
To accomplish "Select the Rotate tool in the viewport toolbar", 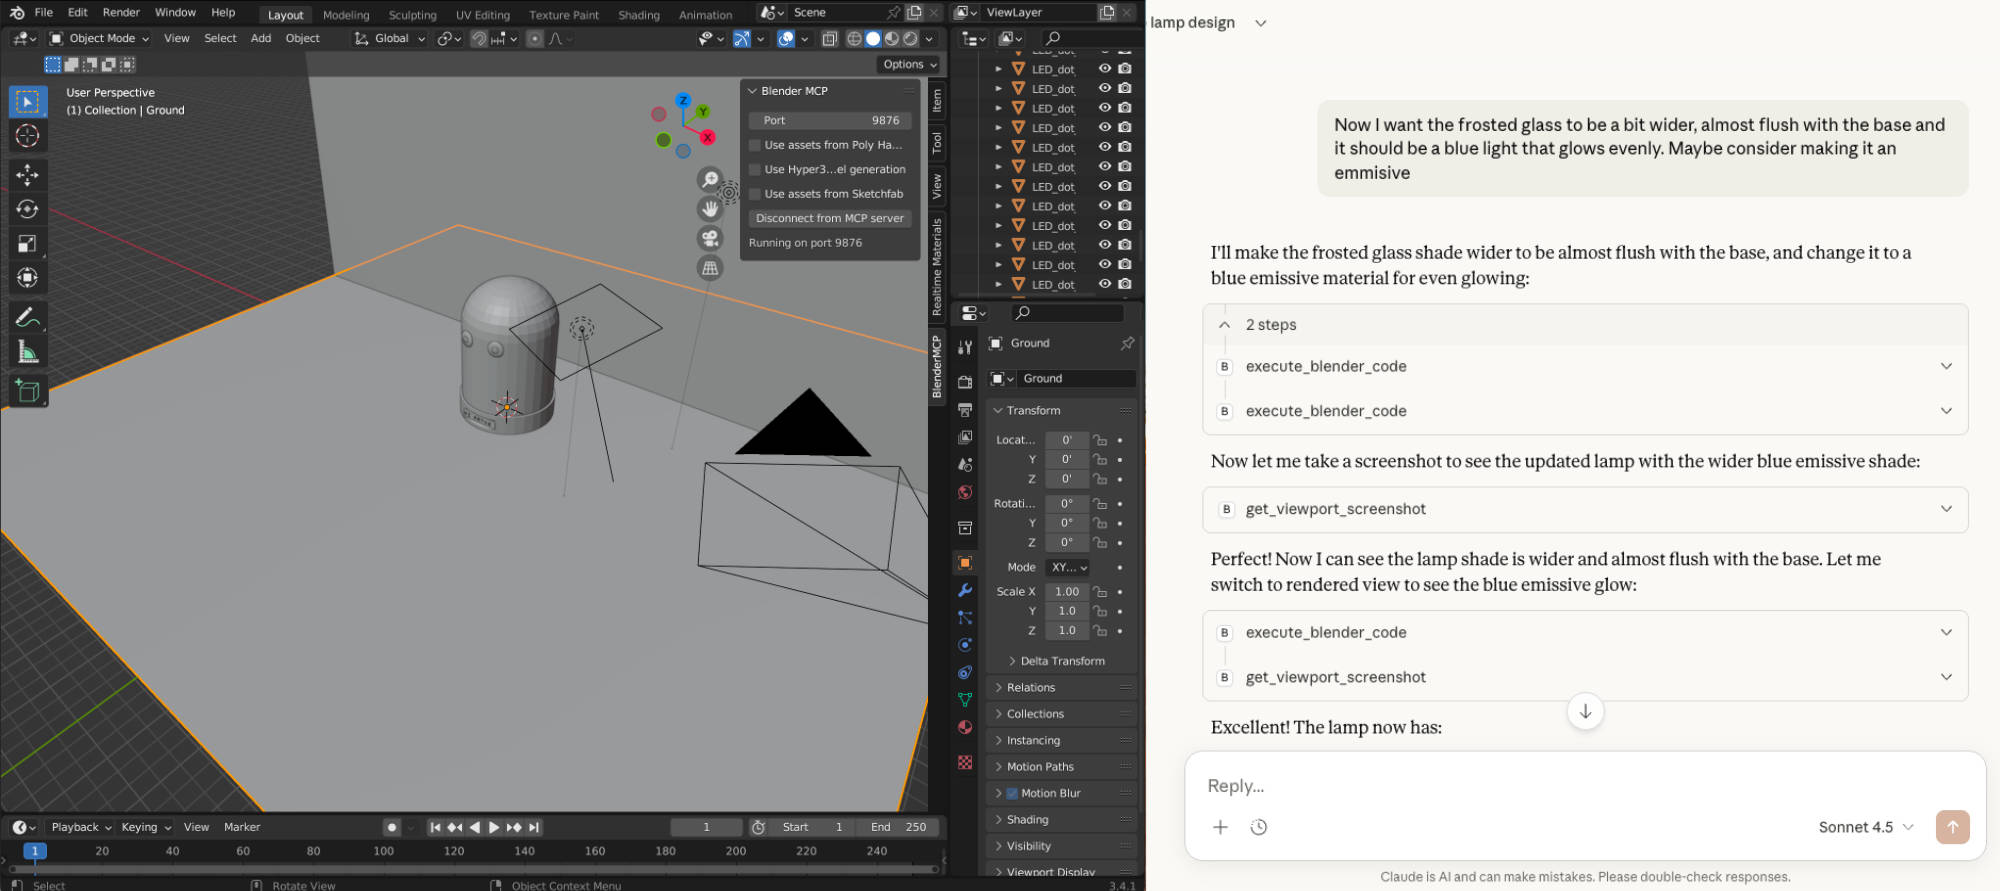I will (27, 209).
